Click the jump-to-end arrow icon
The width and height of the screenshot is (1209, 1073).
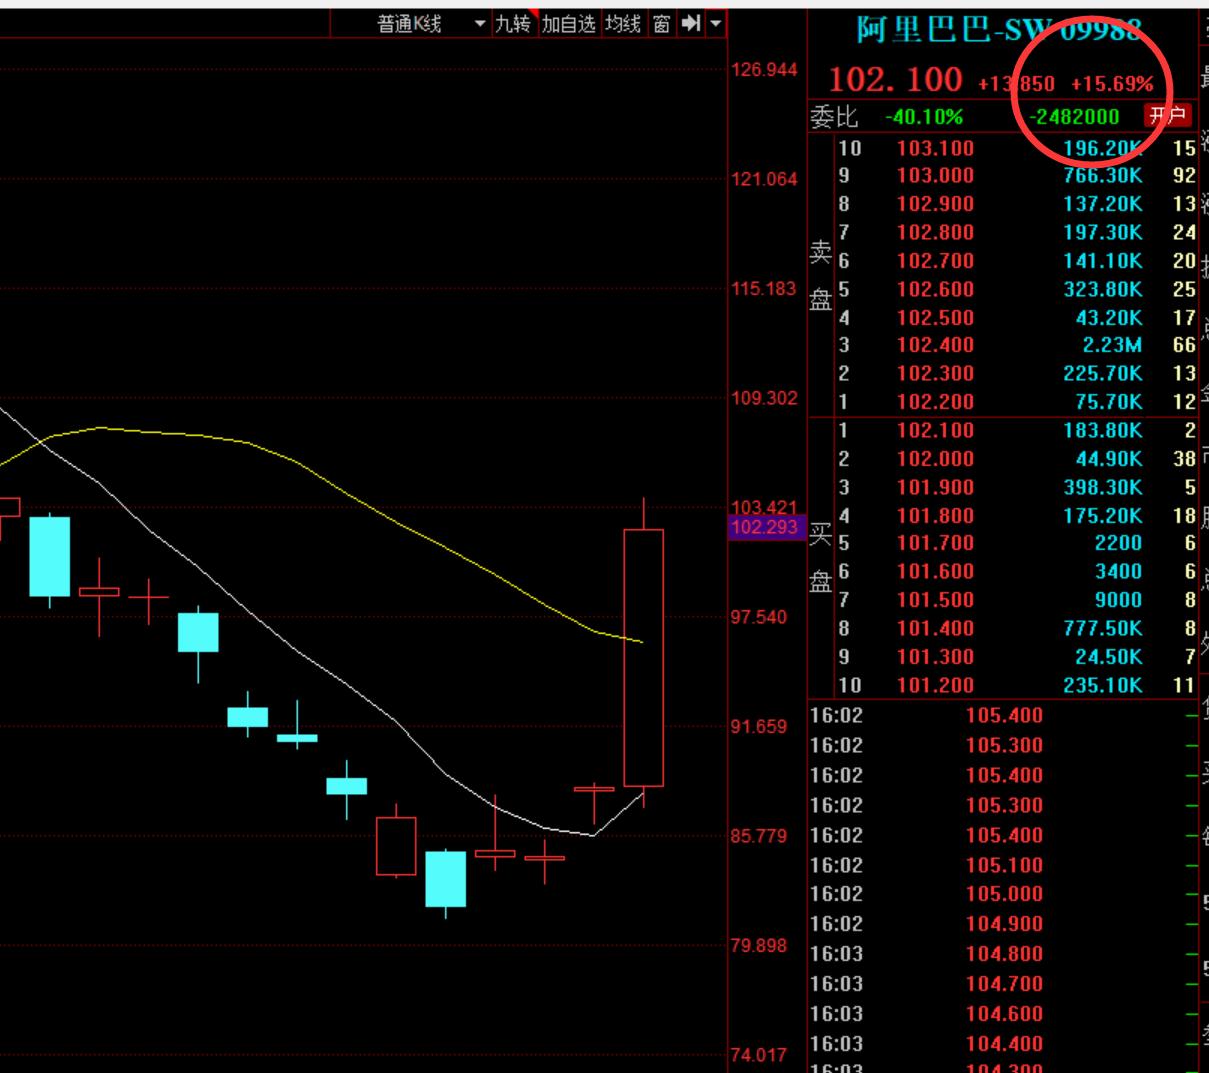coord(690,24)
